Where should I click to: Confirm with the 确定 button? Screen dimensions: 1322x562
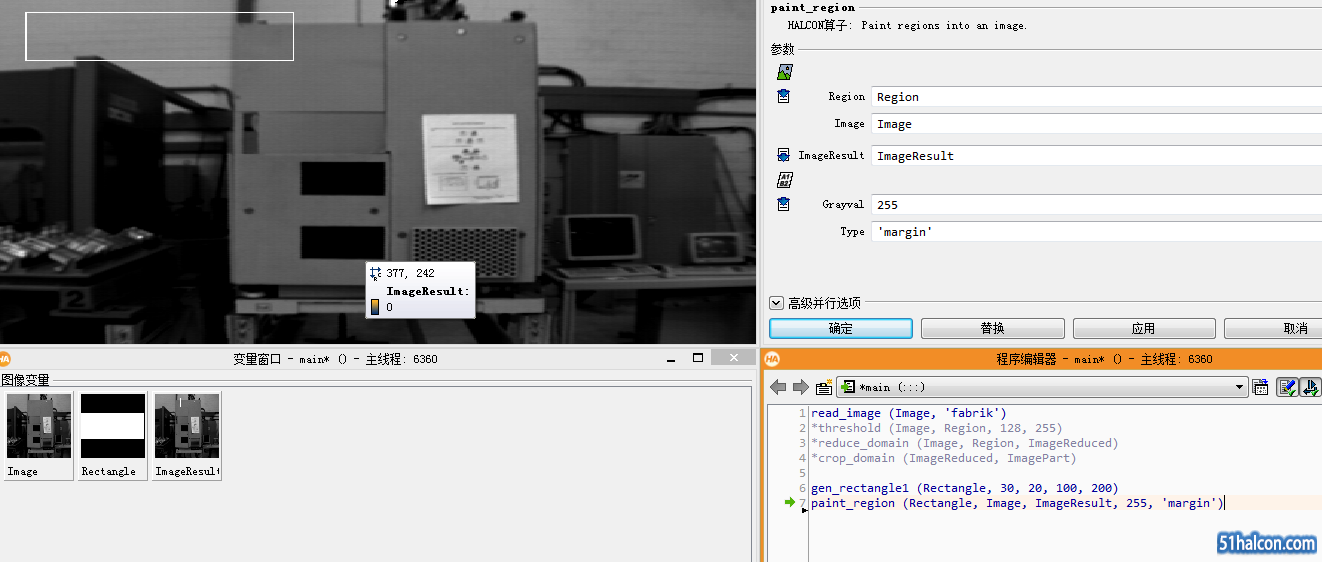[841, 328]
